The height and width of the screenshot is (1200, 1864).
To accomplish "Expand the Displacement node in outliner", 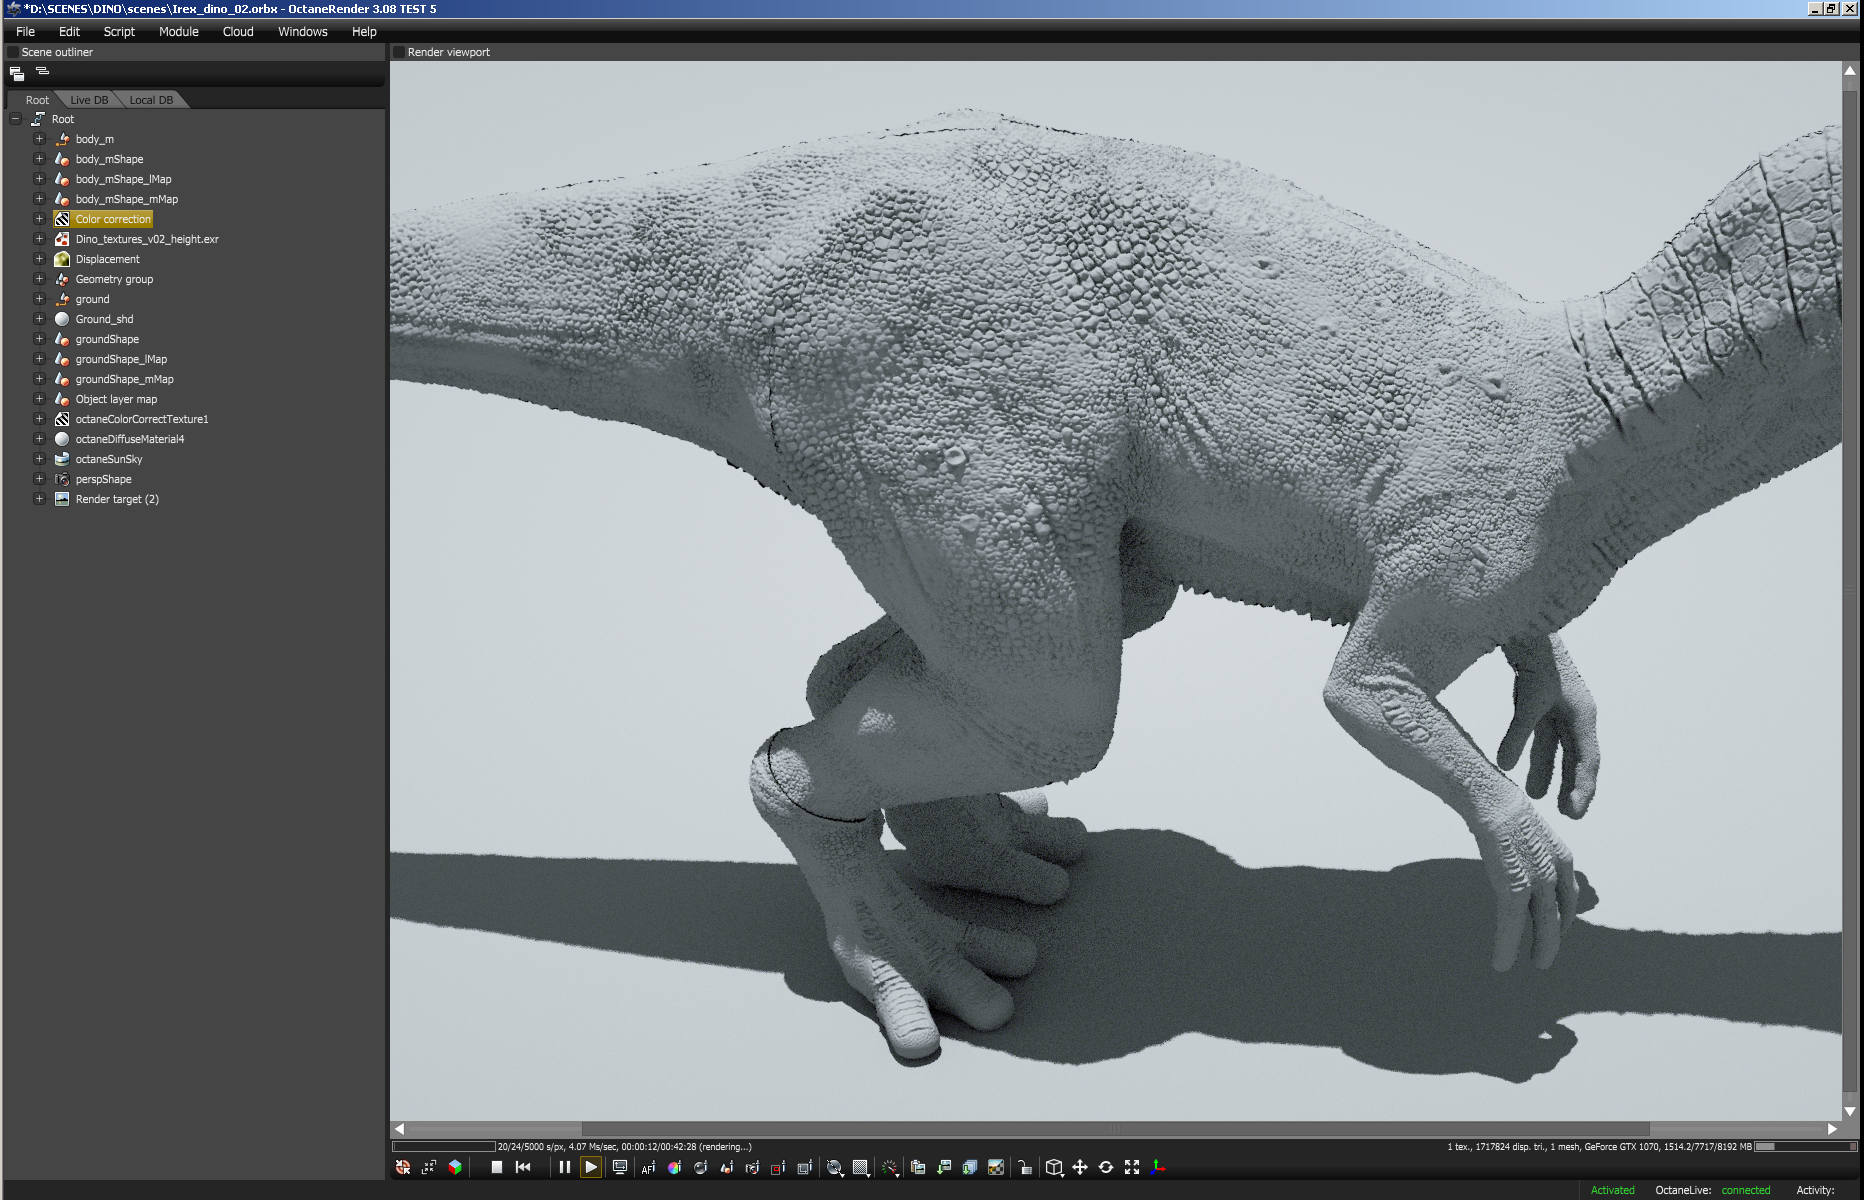I will (39, 259).
